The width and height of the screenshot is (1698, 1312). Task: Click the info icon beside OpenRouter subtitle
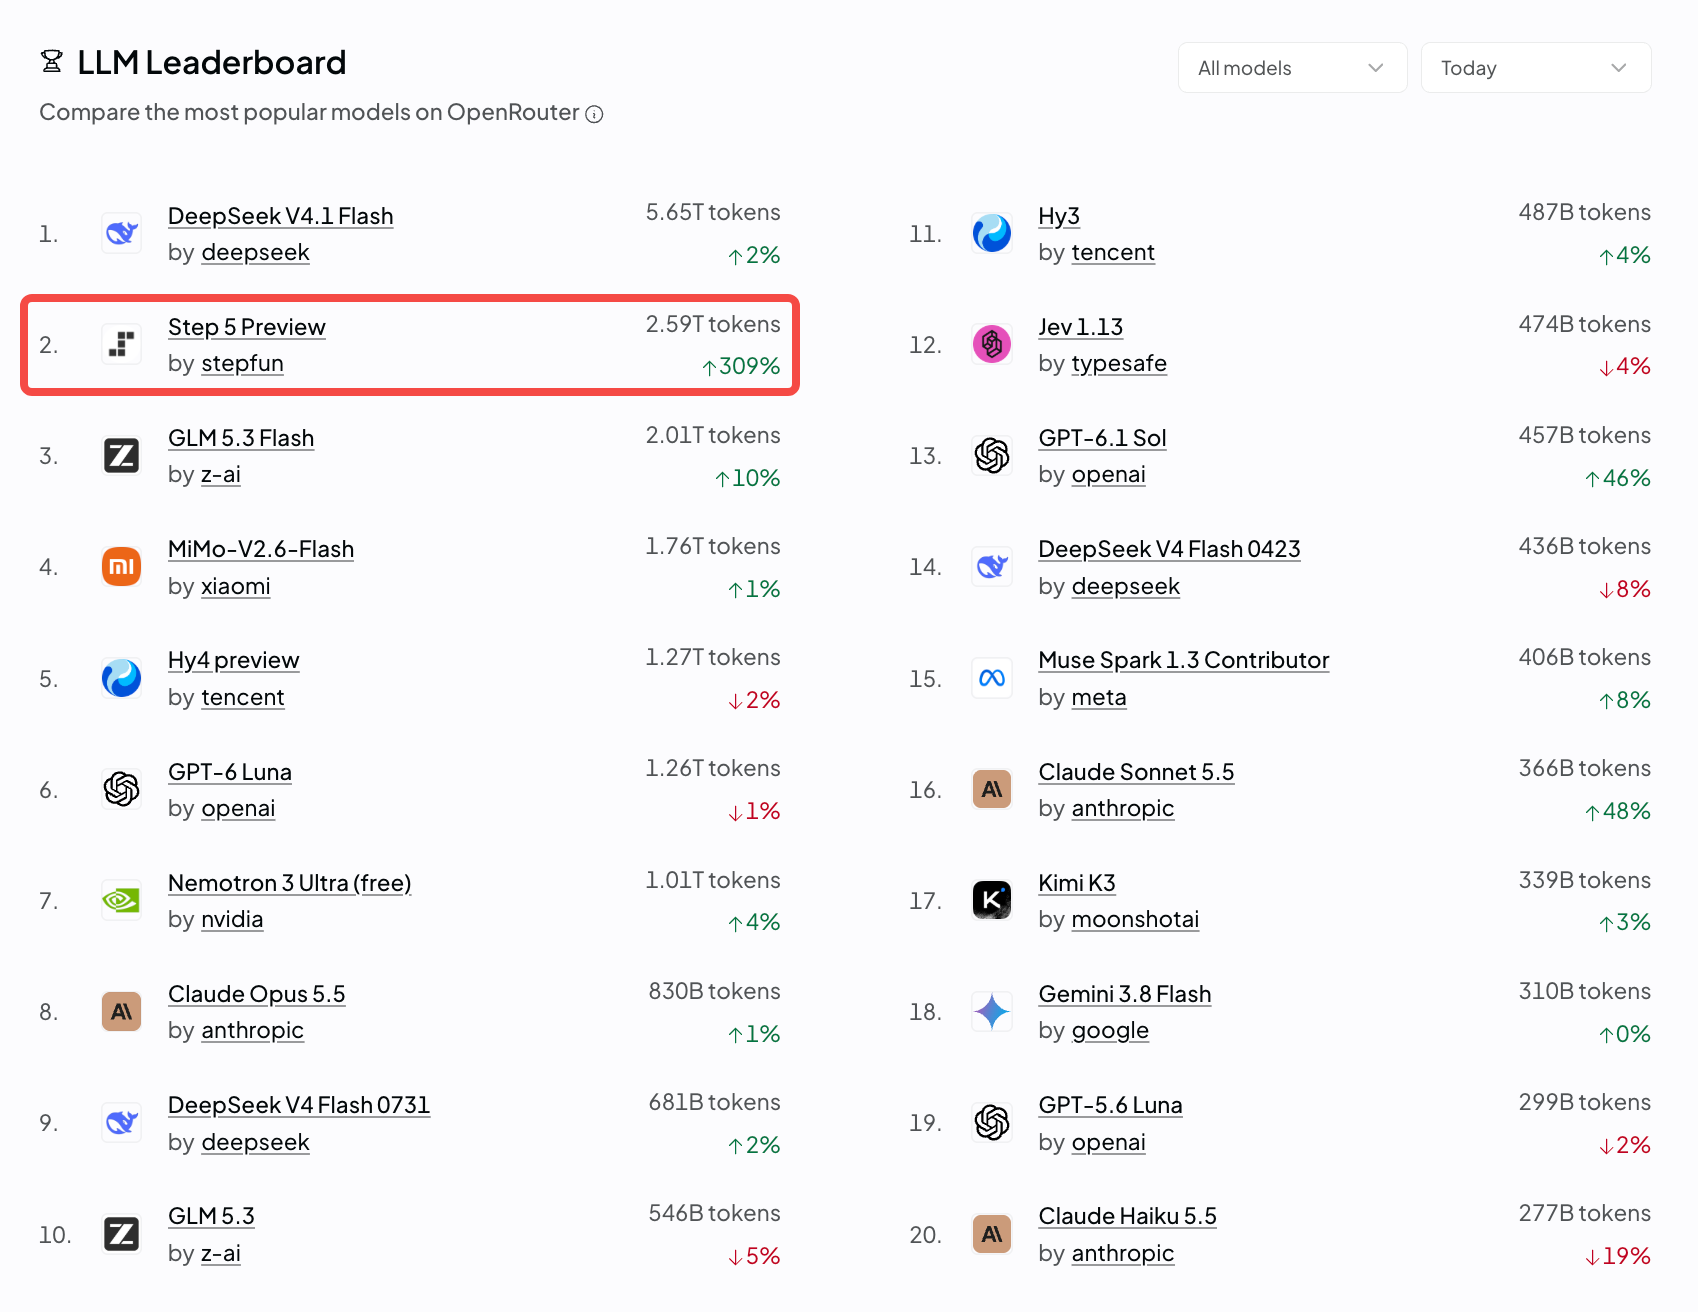pyautogui.click(x=594, y=114)
